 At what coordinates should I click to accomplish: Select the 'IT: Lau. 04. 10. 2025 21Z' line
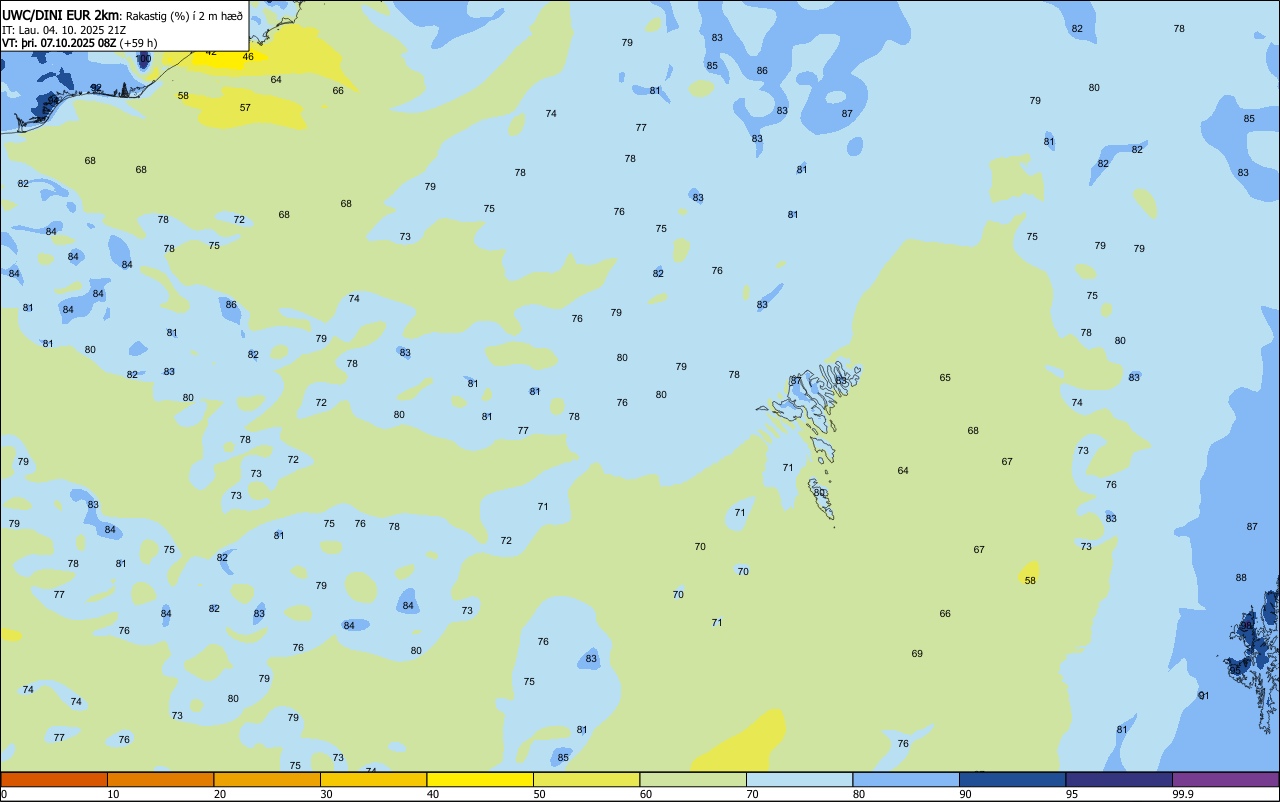64,29
